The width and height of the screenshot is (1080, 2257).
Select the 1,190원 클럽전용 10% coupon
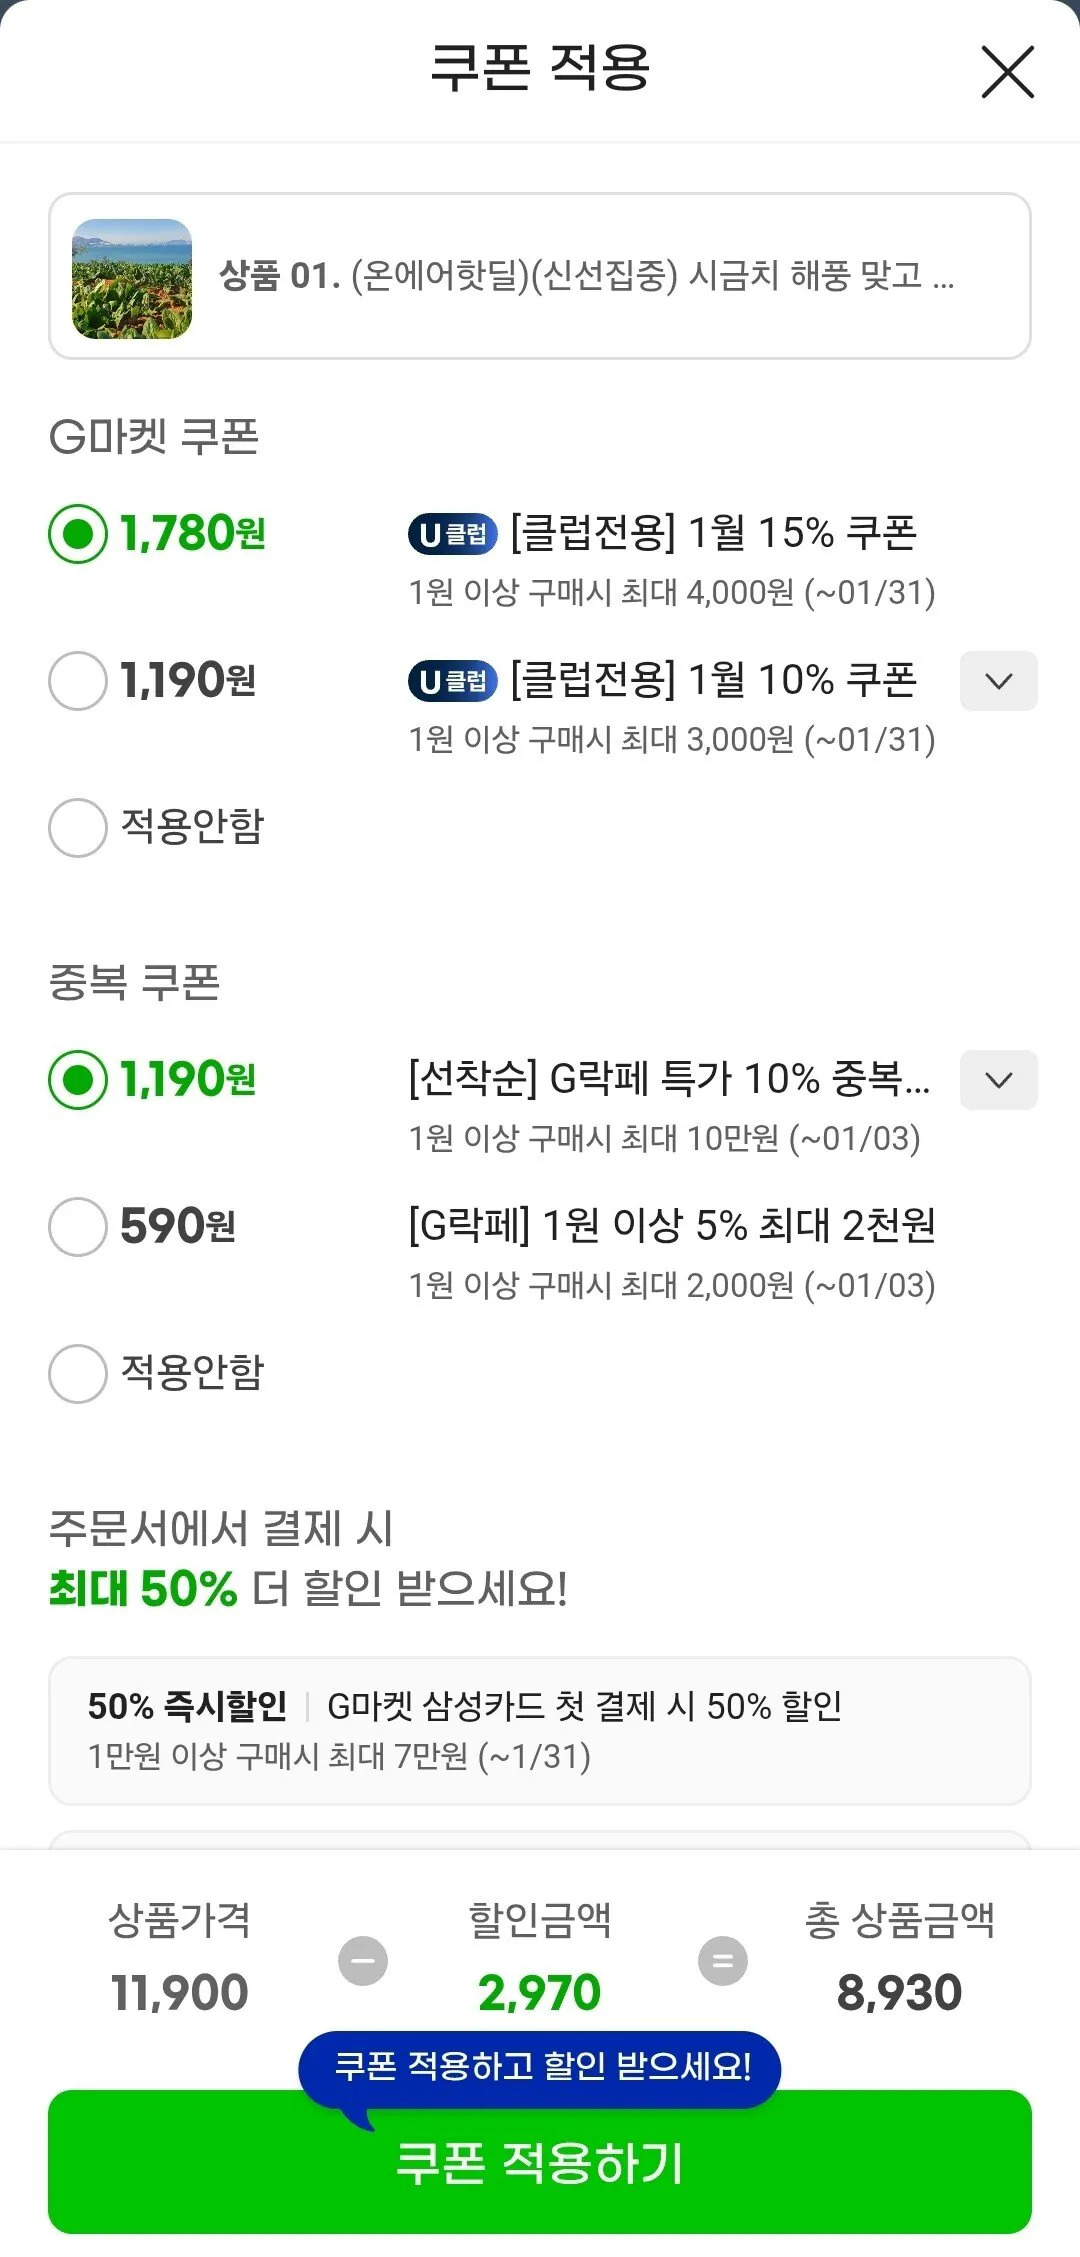tap(77, 681)
